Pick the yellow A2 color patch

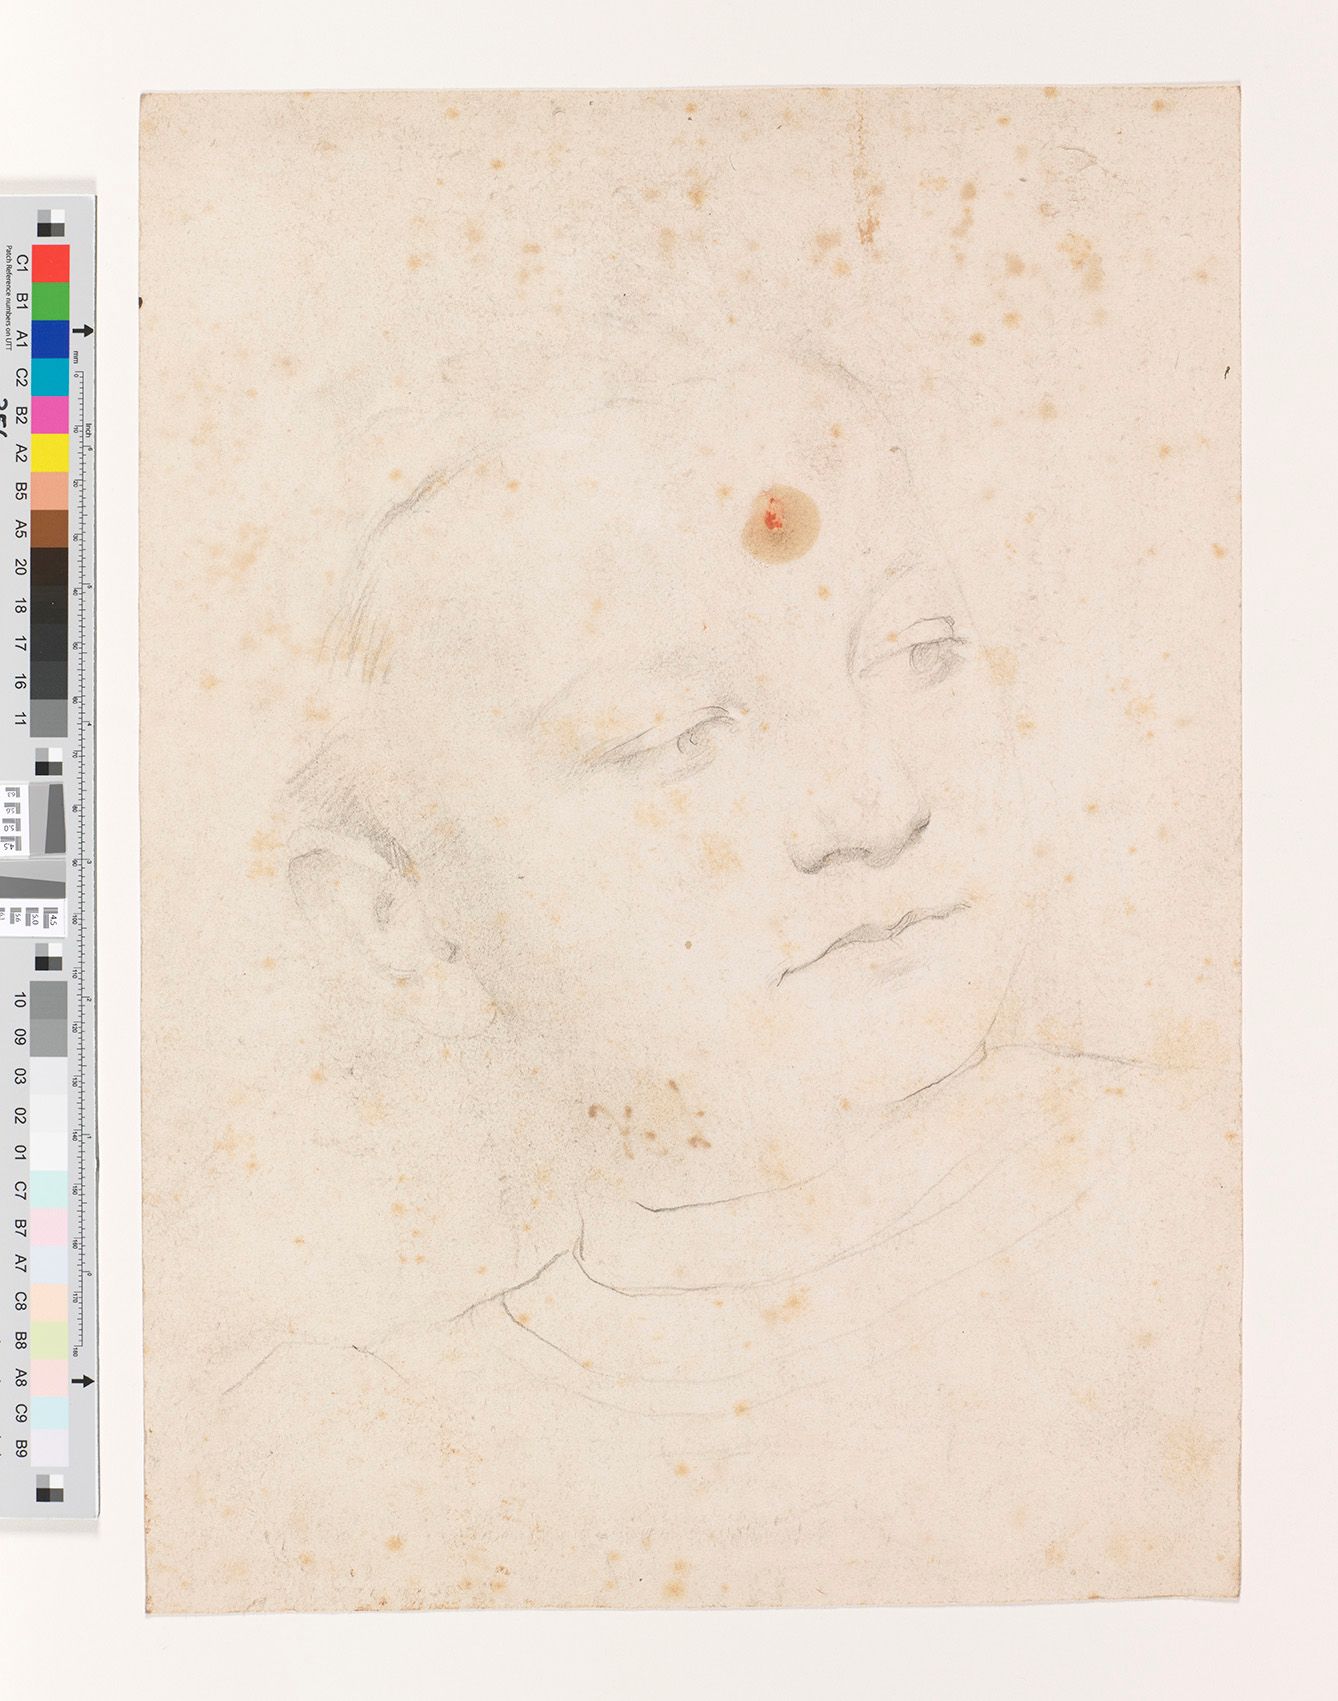pyautogui.click(x=50, y=453)
